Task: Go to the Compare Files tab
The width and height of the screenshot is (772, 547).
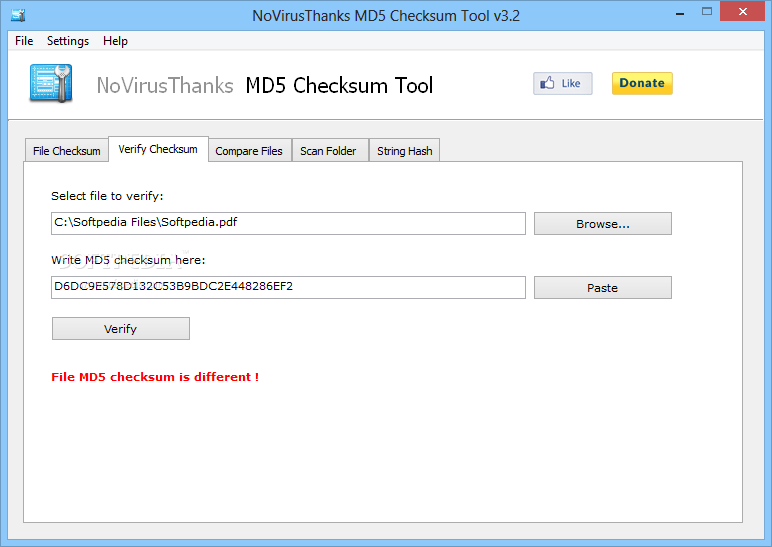Action: tap(249, 151)
